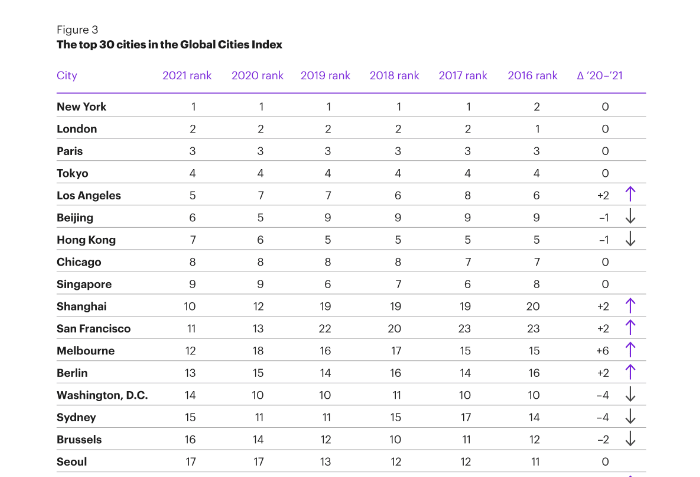The image size is (700, 477).
Task: Click the City column header
Action: [x=67, y=75]
